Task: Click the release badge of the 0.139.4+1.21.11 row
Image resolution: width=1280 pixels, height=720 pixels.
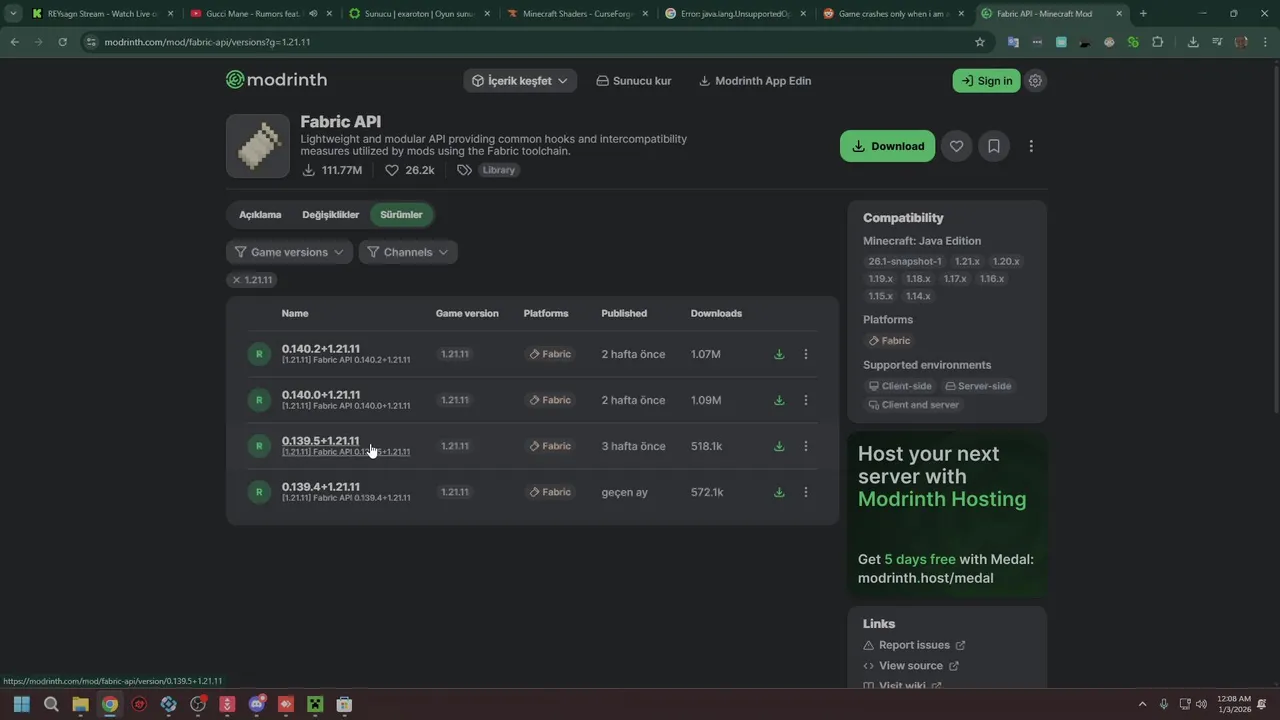Action: [x=259, y=492]
